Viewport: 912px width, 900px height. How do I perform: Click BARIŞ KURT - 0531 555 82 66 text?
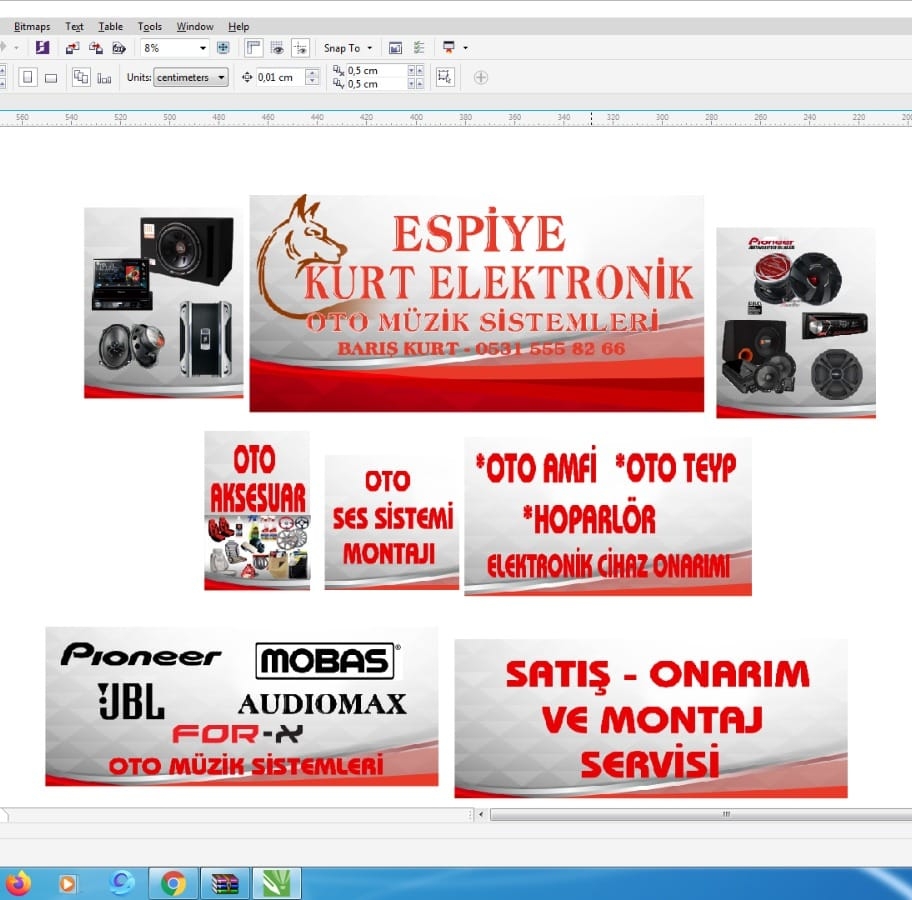pos(482,348)
